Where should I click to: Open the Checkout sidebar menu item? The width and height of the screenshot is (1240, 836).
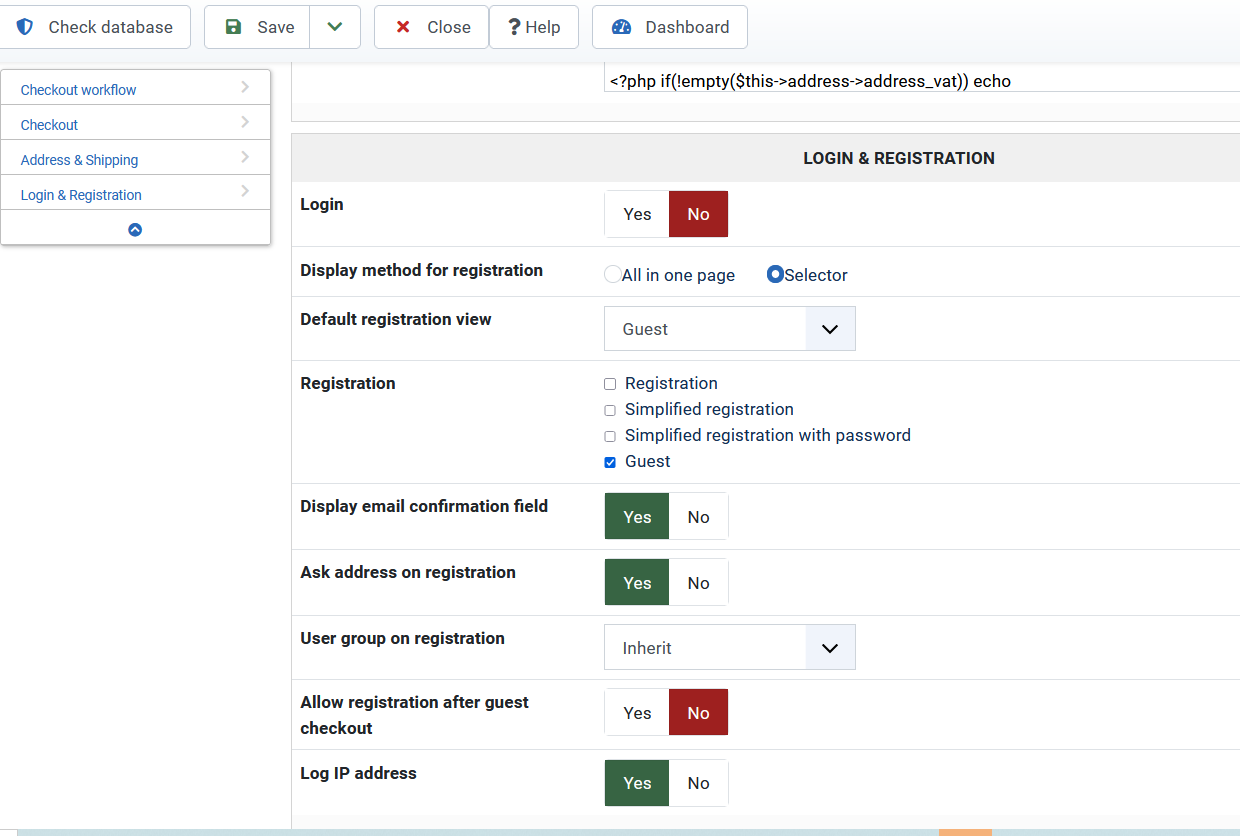coord(49,125)
